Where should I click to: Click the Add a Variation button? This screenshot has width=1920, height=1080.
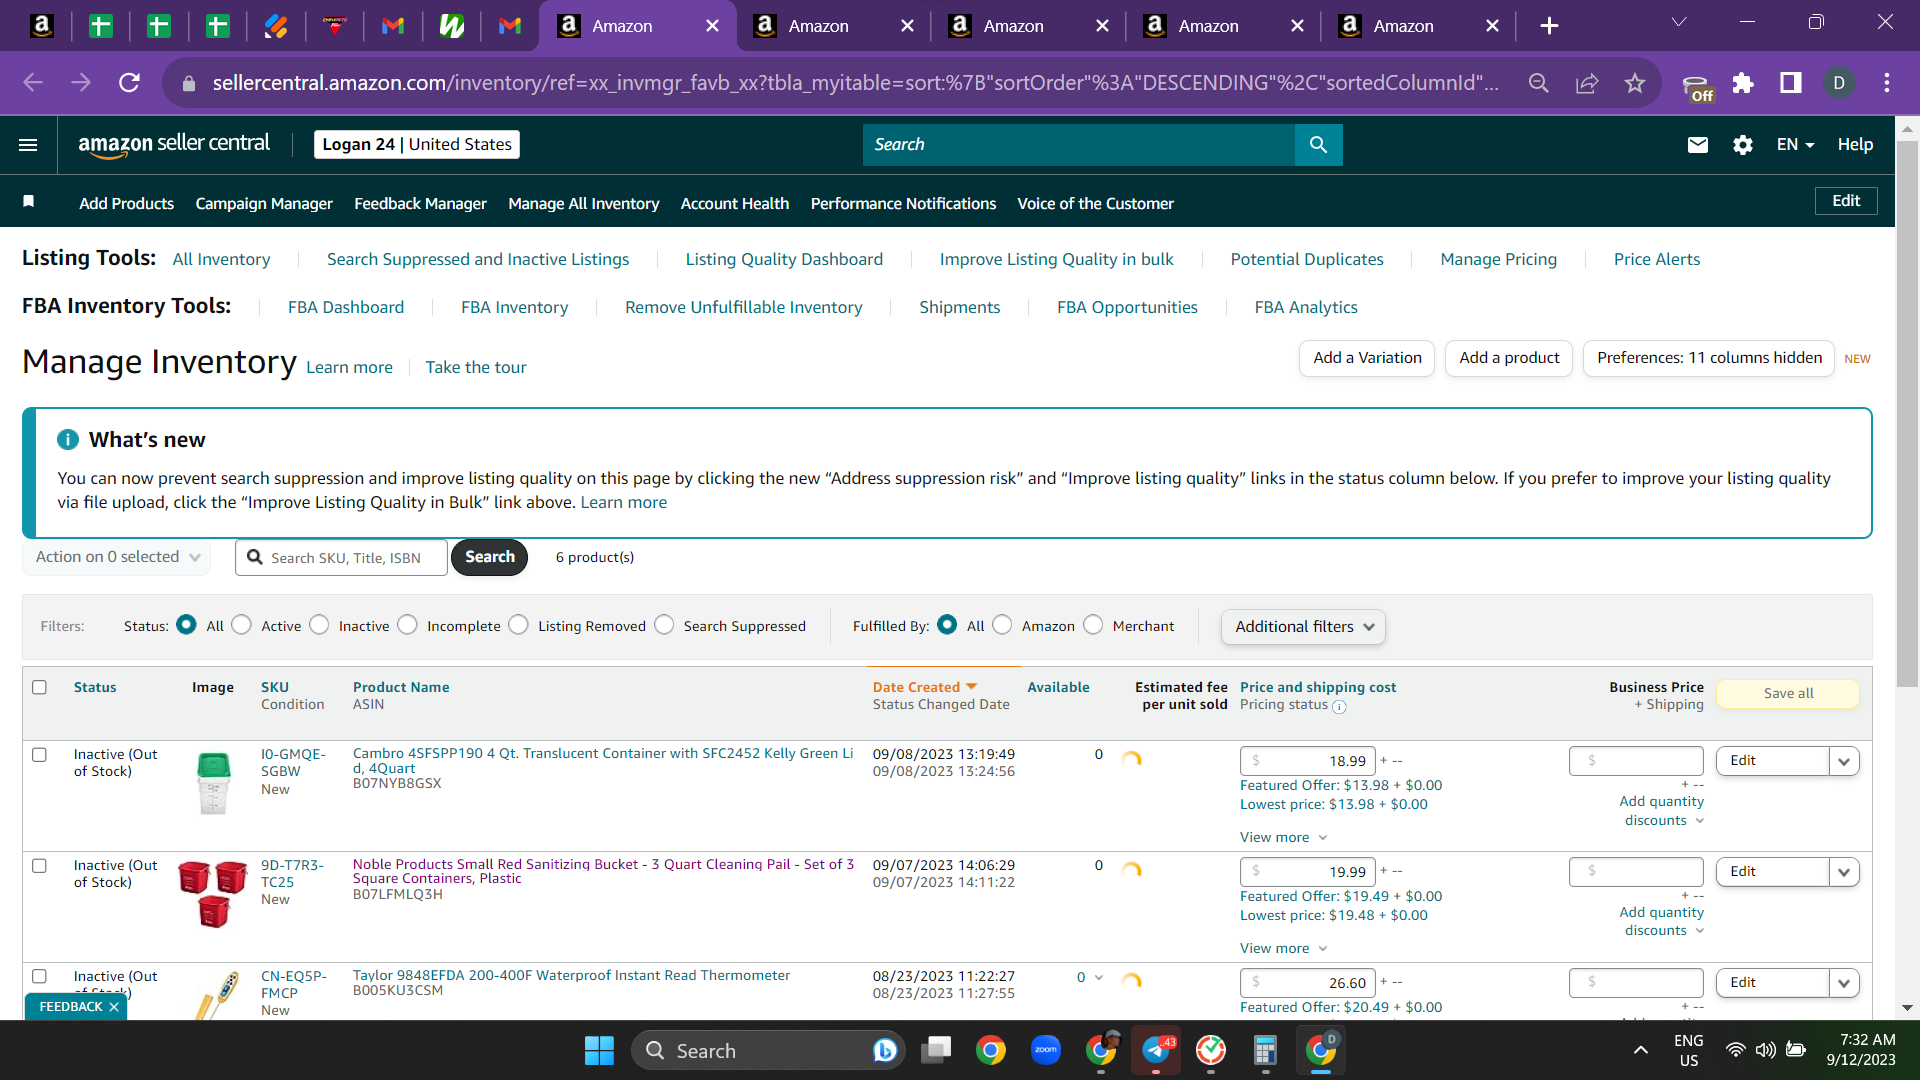1367,358
